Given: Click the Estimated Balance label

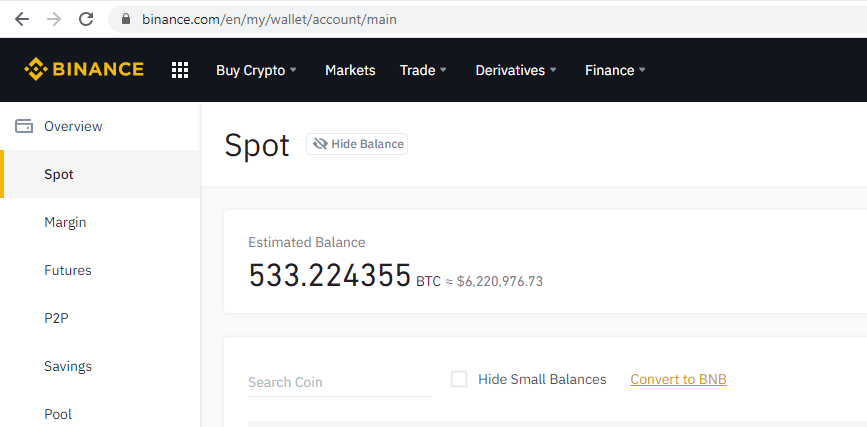Looking at the screenshot, I should coord(307,242).
